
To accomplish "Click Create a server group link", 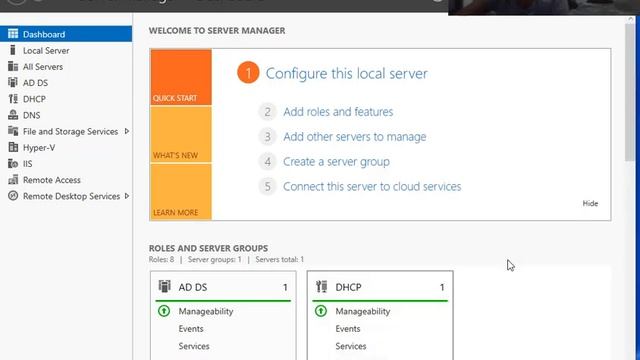I will [336, 162].
